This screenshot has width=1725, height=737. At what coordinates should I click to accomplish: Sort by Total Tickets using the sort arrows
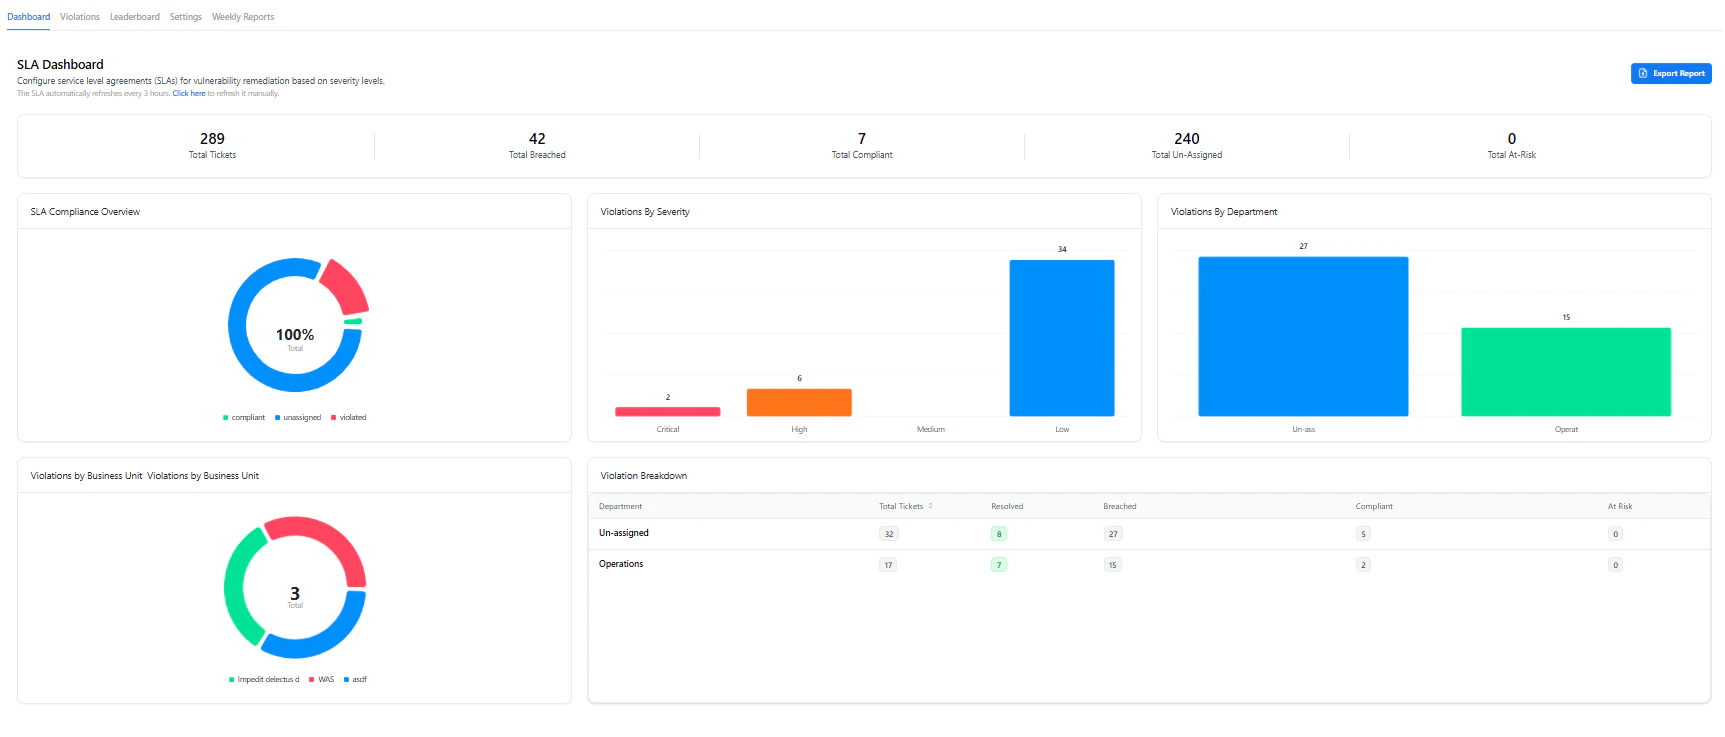(x=930, y=506)
